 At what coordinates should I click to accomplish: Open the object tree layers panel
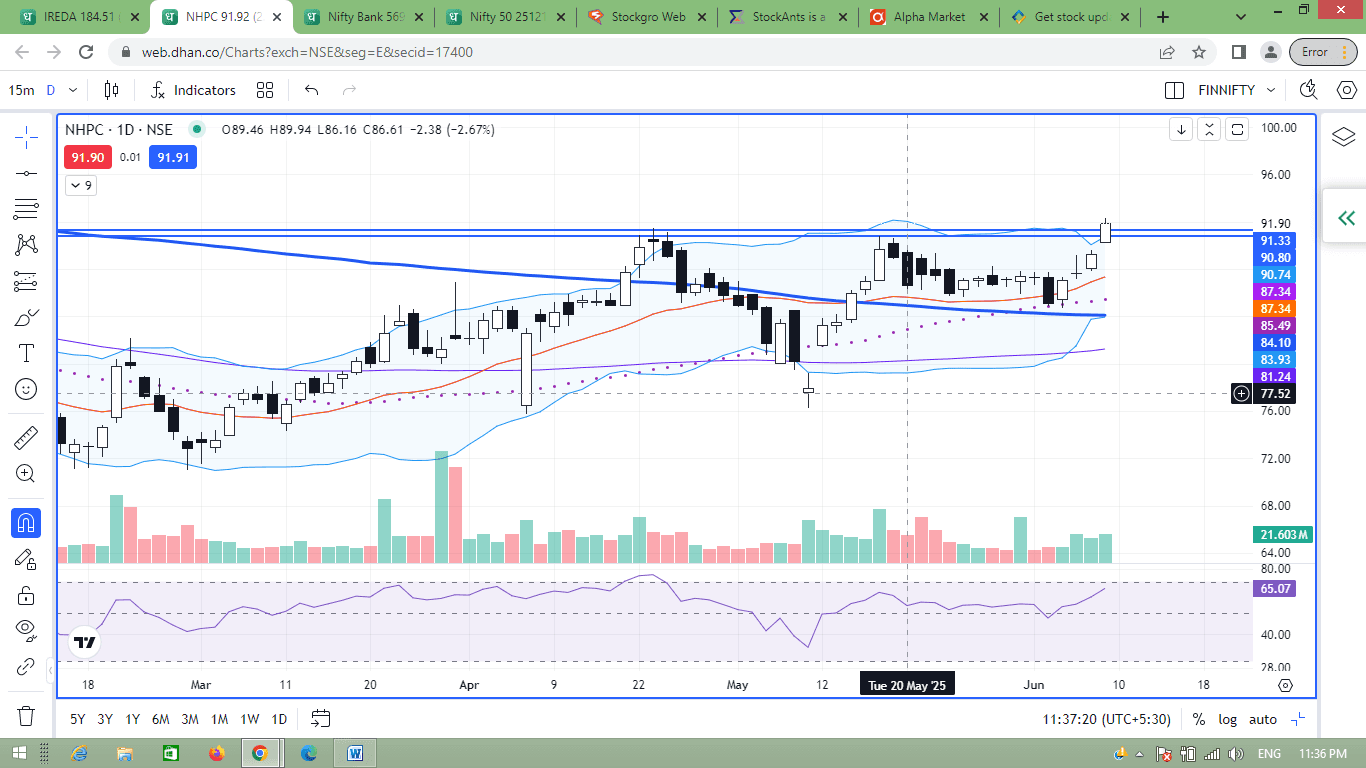[x=1343, y=137]
